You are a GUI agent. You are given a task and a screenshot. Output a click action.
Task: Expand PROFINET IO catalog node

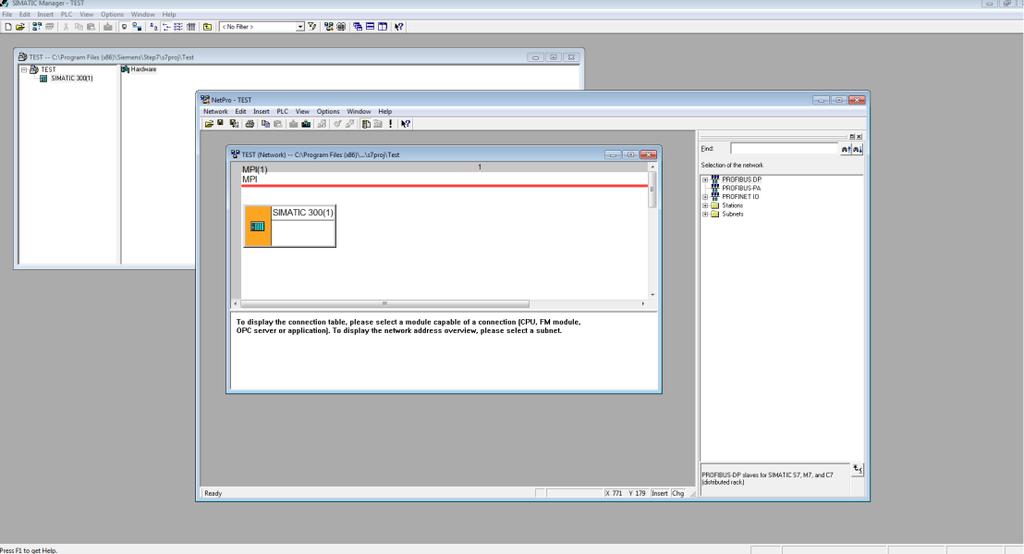(x=705, y=197)
